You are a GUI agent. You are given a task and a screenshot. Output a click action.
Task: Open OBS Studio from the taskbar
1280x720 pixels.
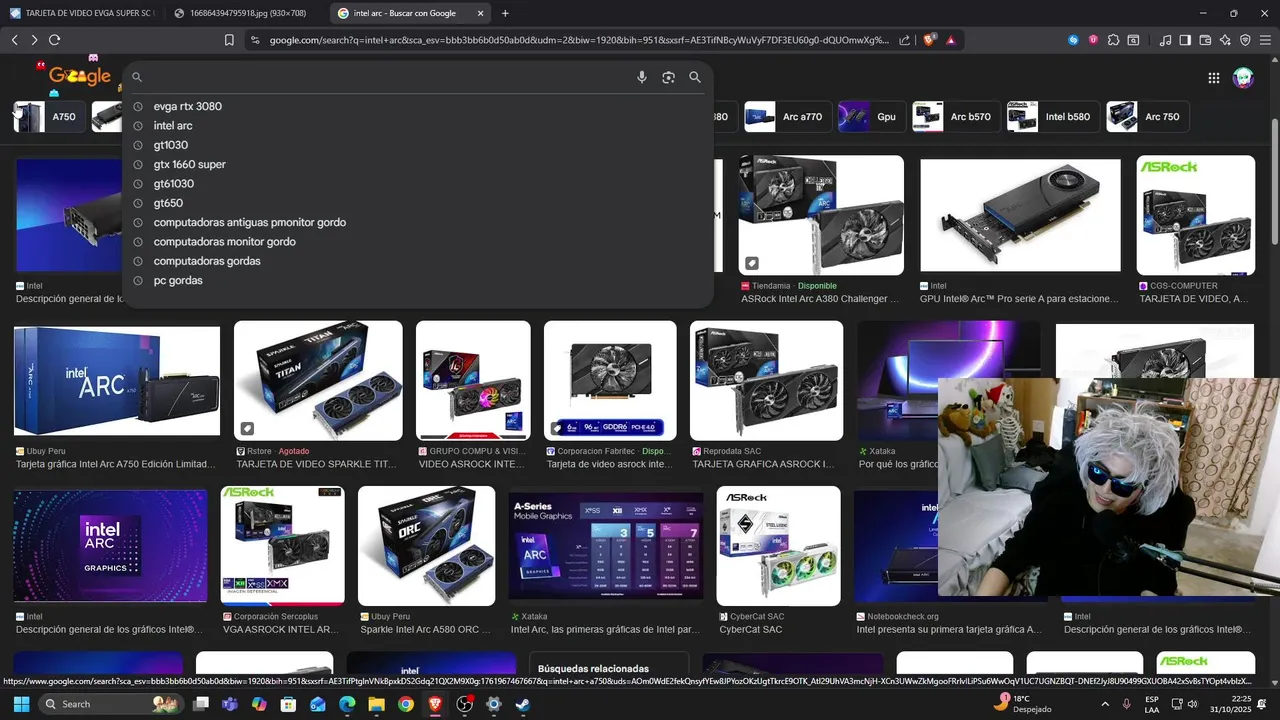click(464, 704)
